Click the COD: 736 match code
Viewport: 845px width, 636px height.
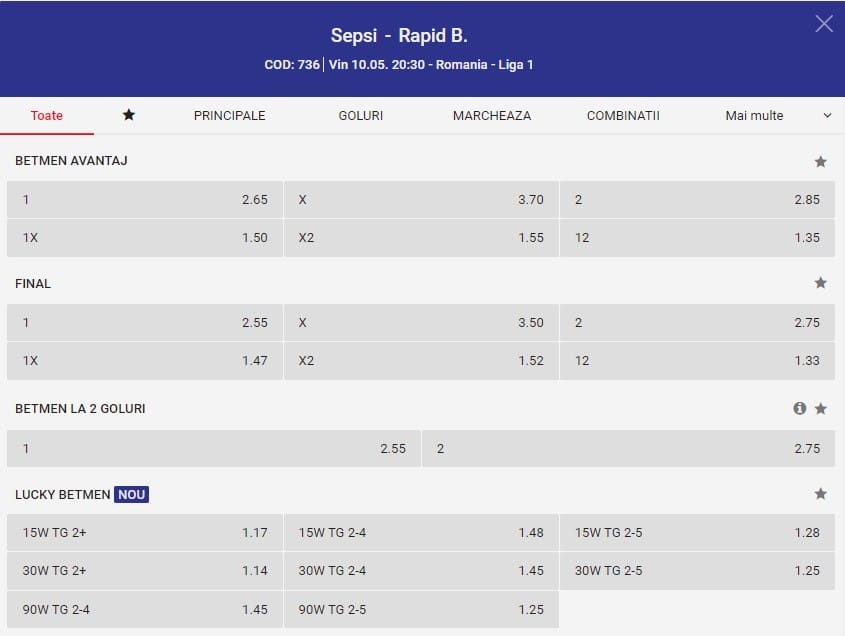[x=292, y=65]
